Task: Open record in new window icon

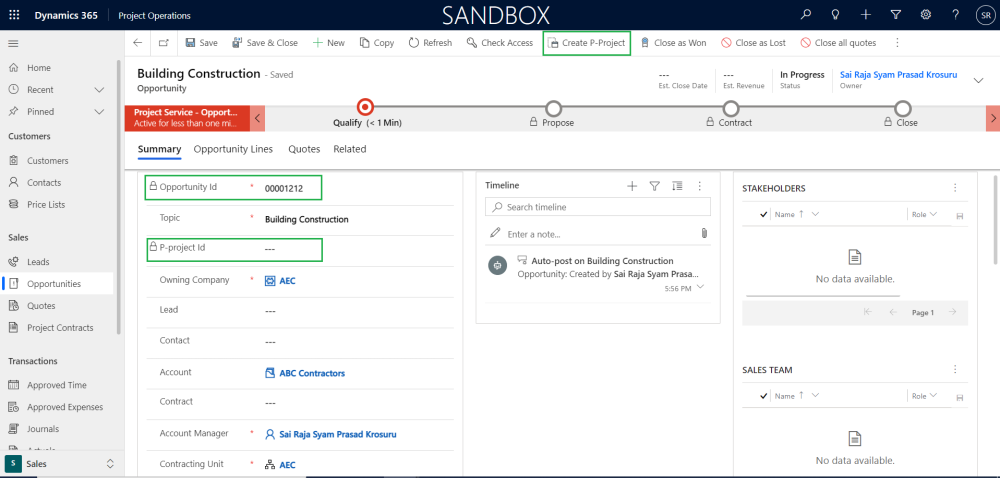Action: [164, 43]
